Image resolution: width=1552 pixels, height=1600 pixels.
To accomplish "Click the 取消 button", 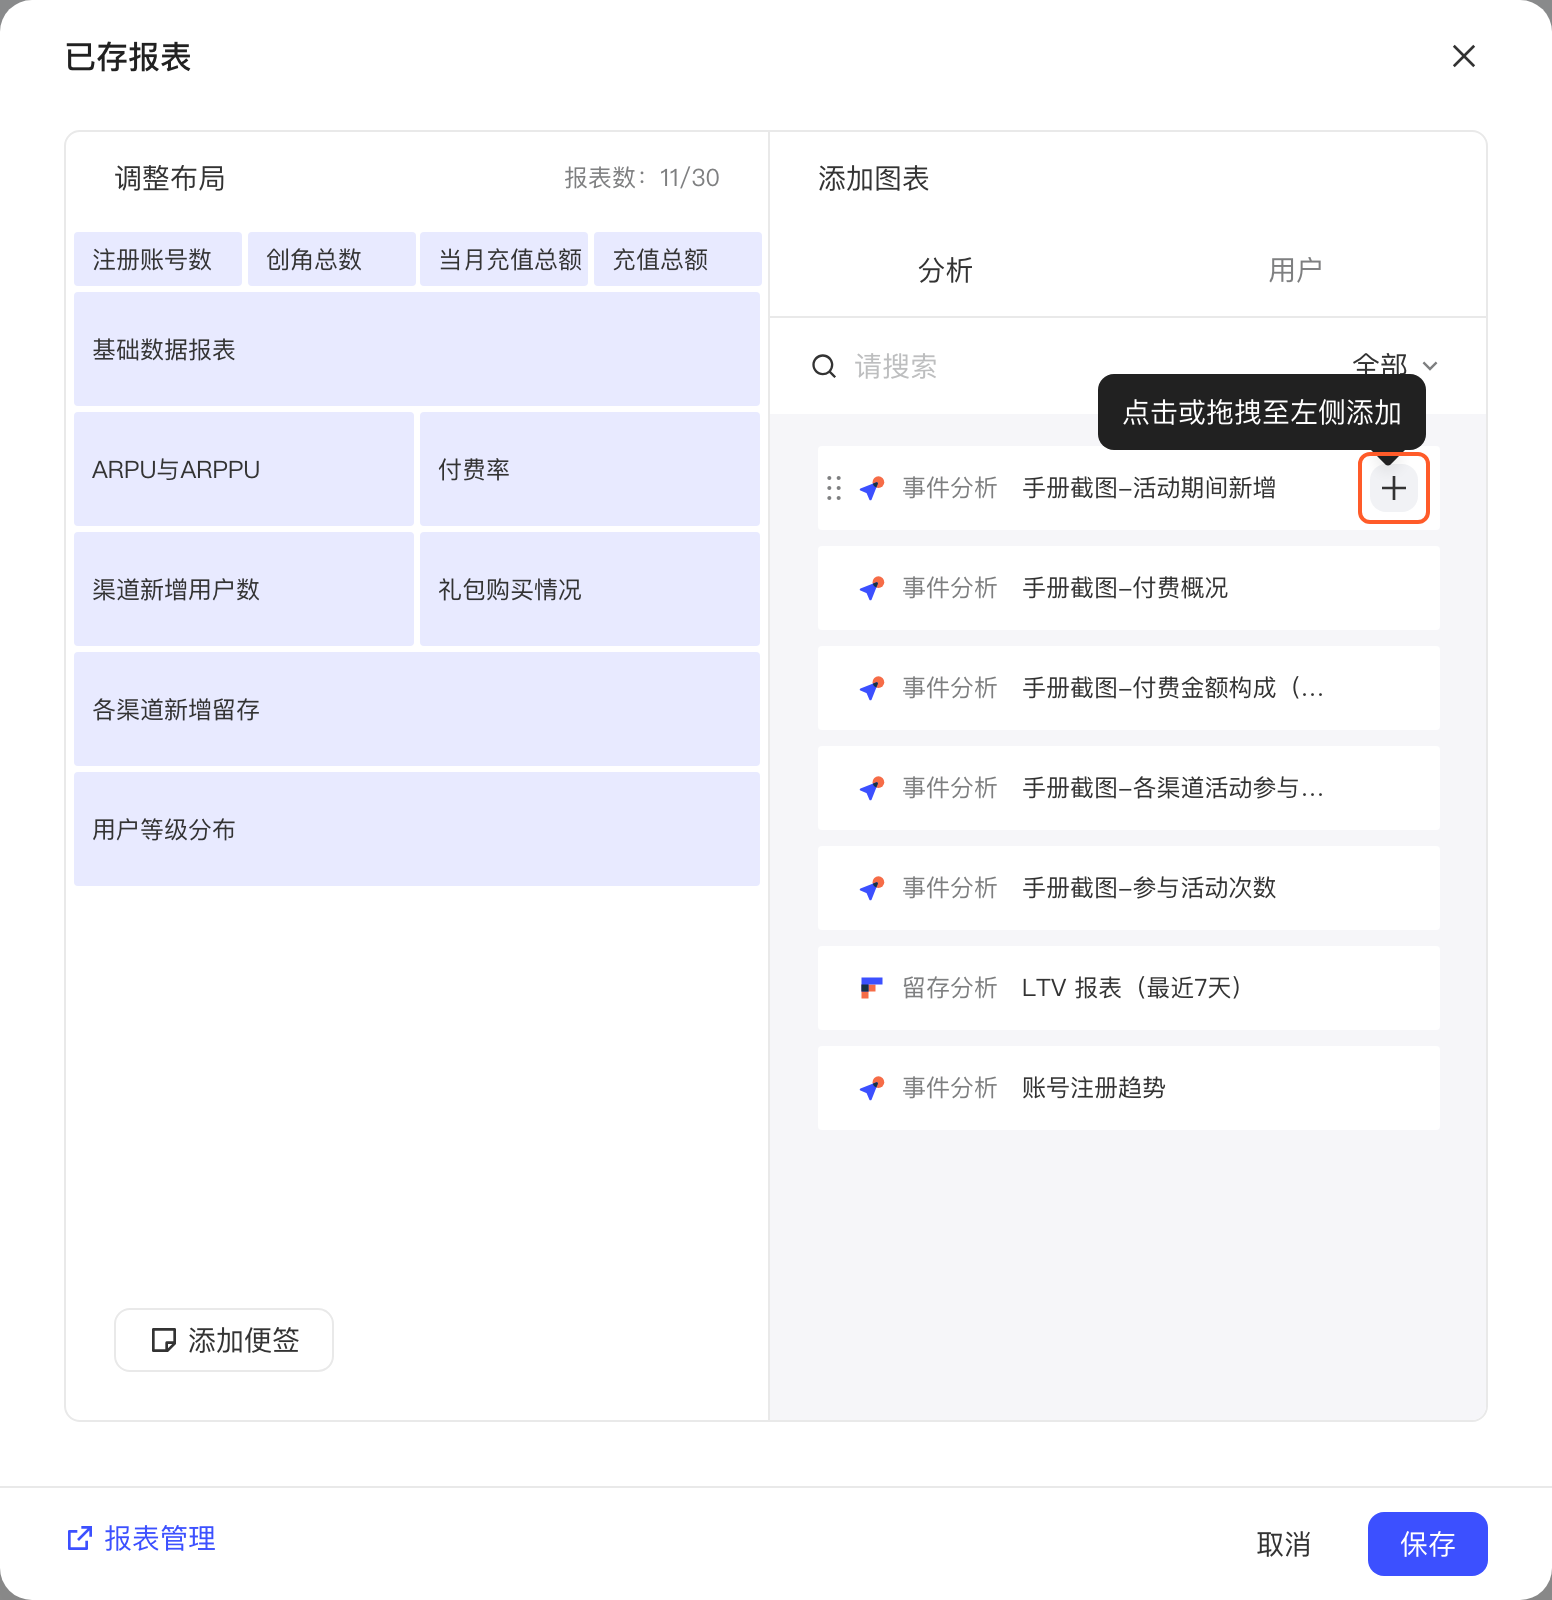I will click(1283, 1544).
